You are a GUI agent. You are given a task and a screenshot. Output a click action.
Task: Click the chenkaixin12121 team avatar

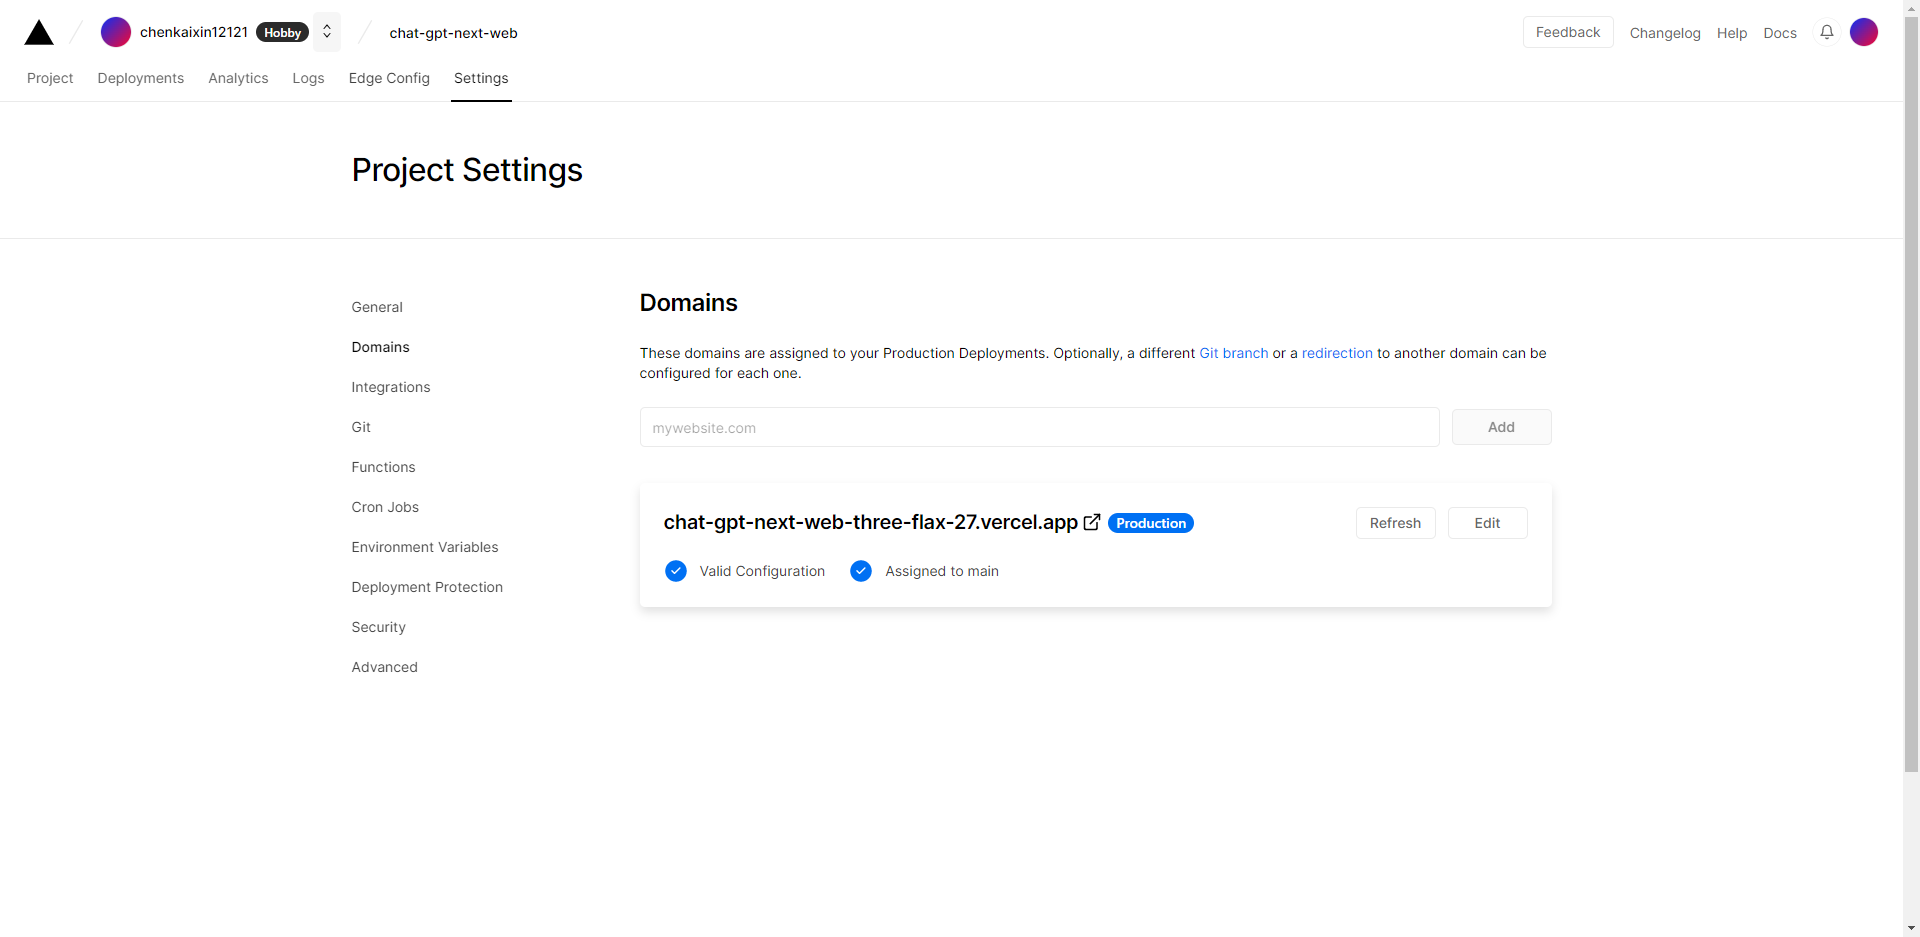point(116,32)
